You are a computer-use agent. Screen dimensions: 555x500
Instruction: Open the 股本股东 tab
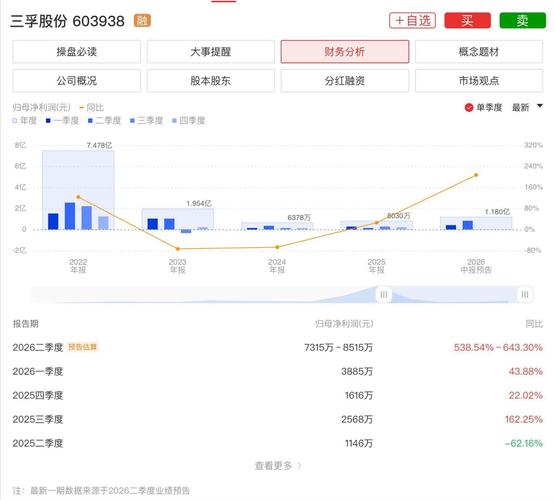[x=211, y=81]
